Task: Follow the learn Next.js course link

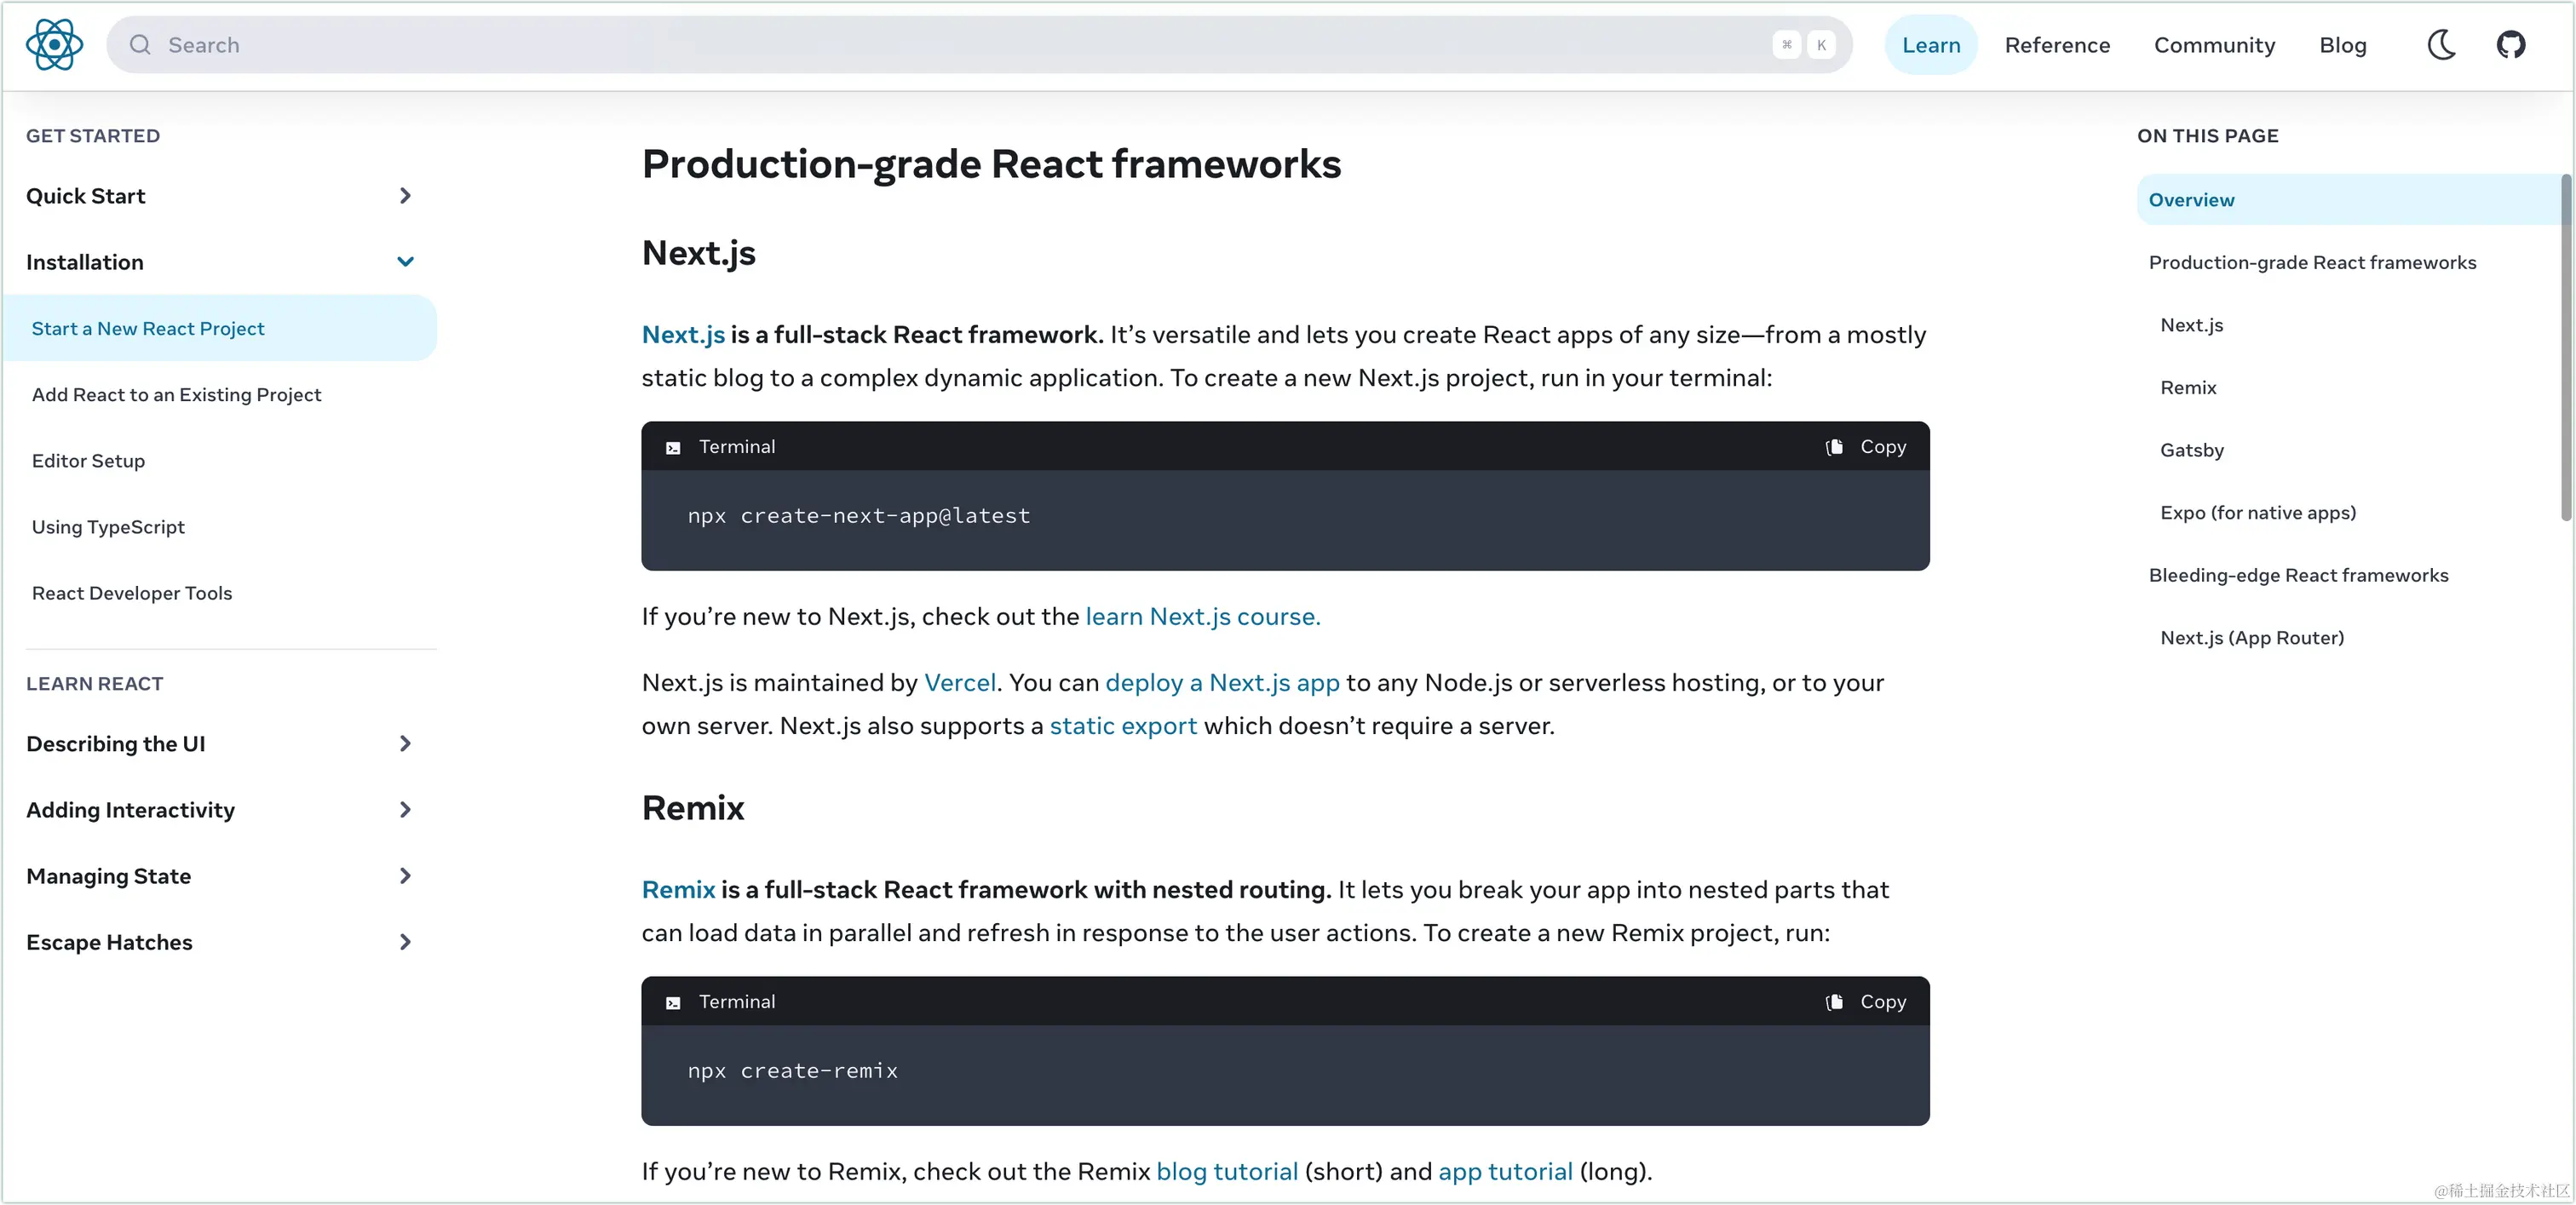Action: 1202,617
